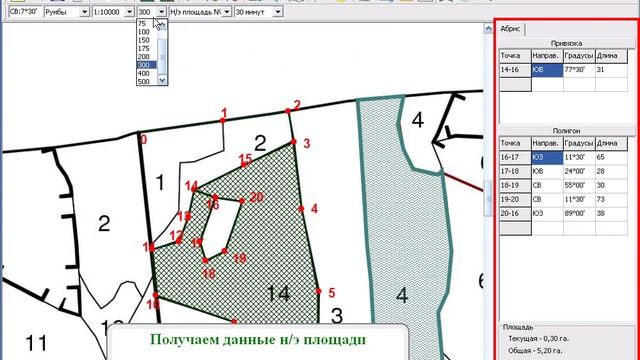
Task: Select the length cell 65
Action: point(611,157)
